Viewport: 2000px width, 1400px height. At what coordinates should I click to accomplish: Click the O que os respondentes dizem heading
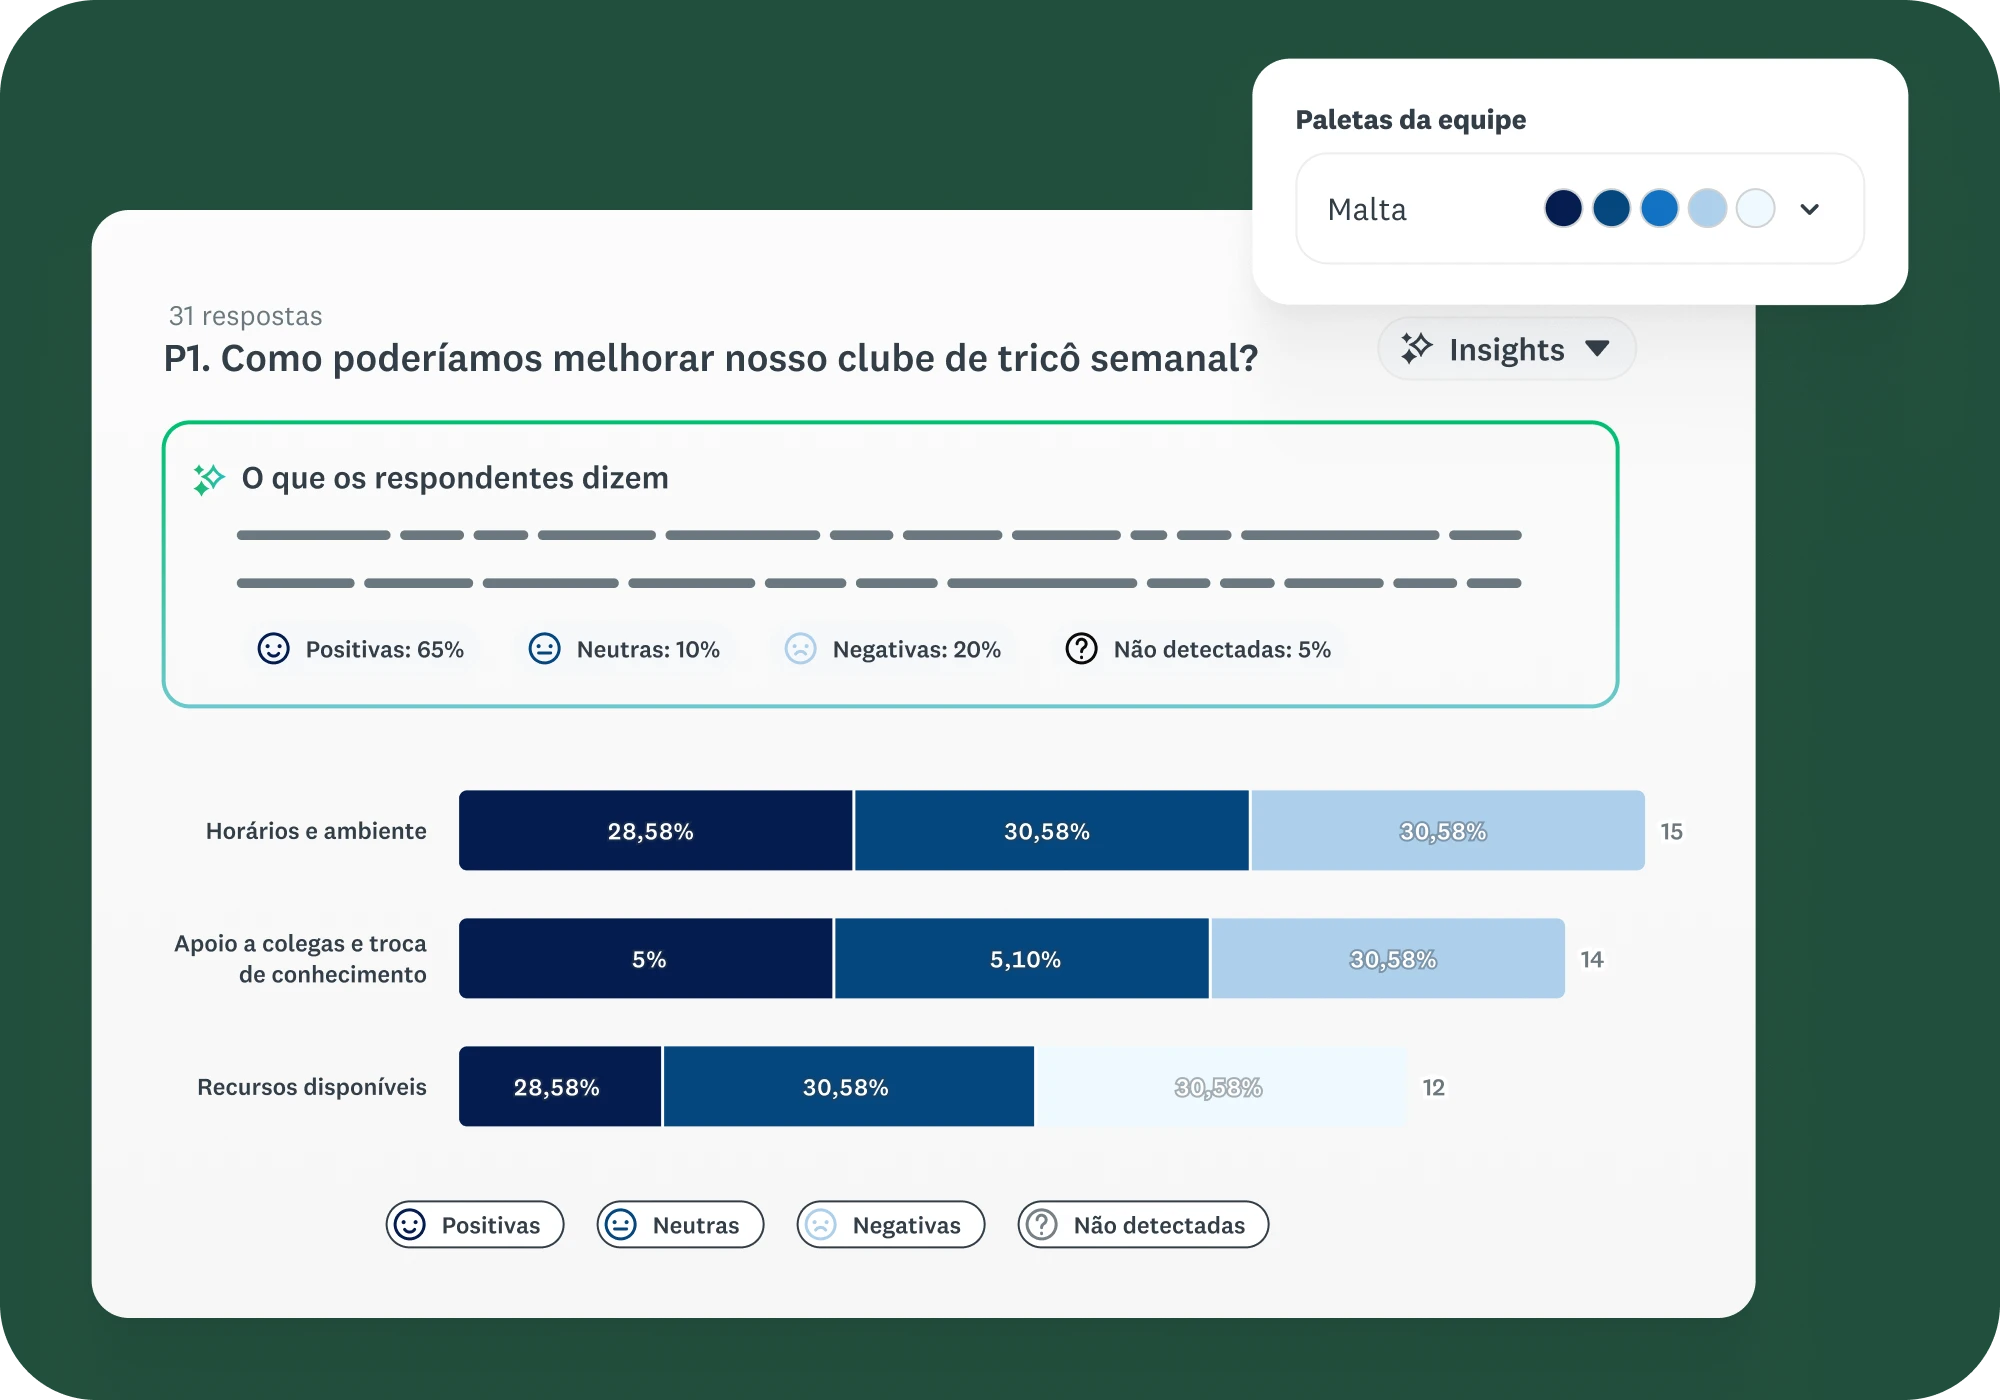[455, 478]
